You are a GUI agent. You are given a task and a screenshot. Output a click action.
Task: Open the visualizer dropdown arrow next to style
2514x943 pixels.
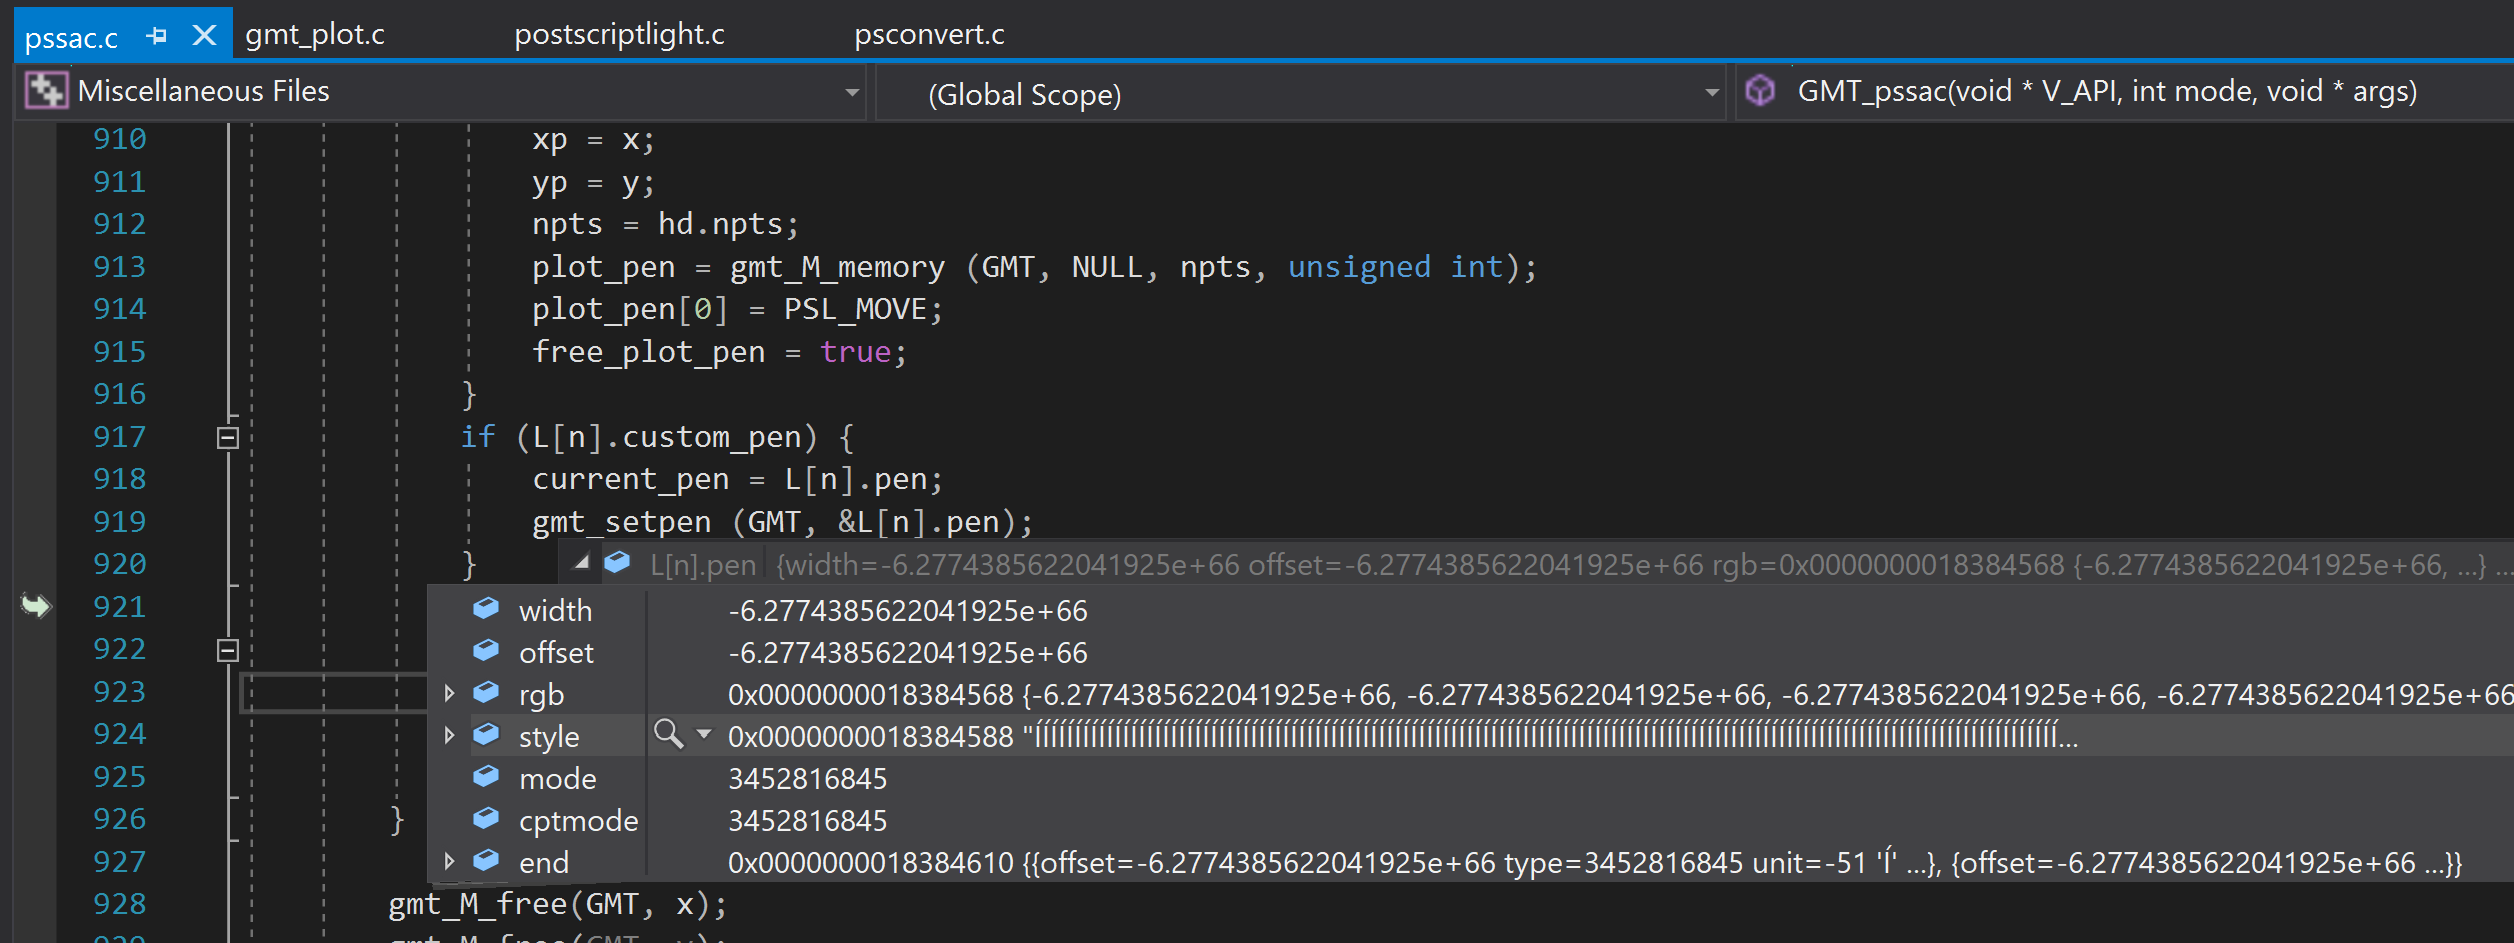[704, 735]
